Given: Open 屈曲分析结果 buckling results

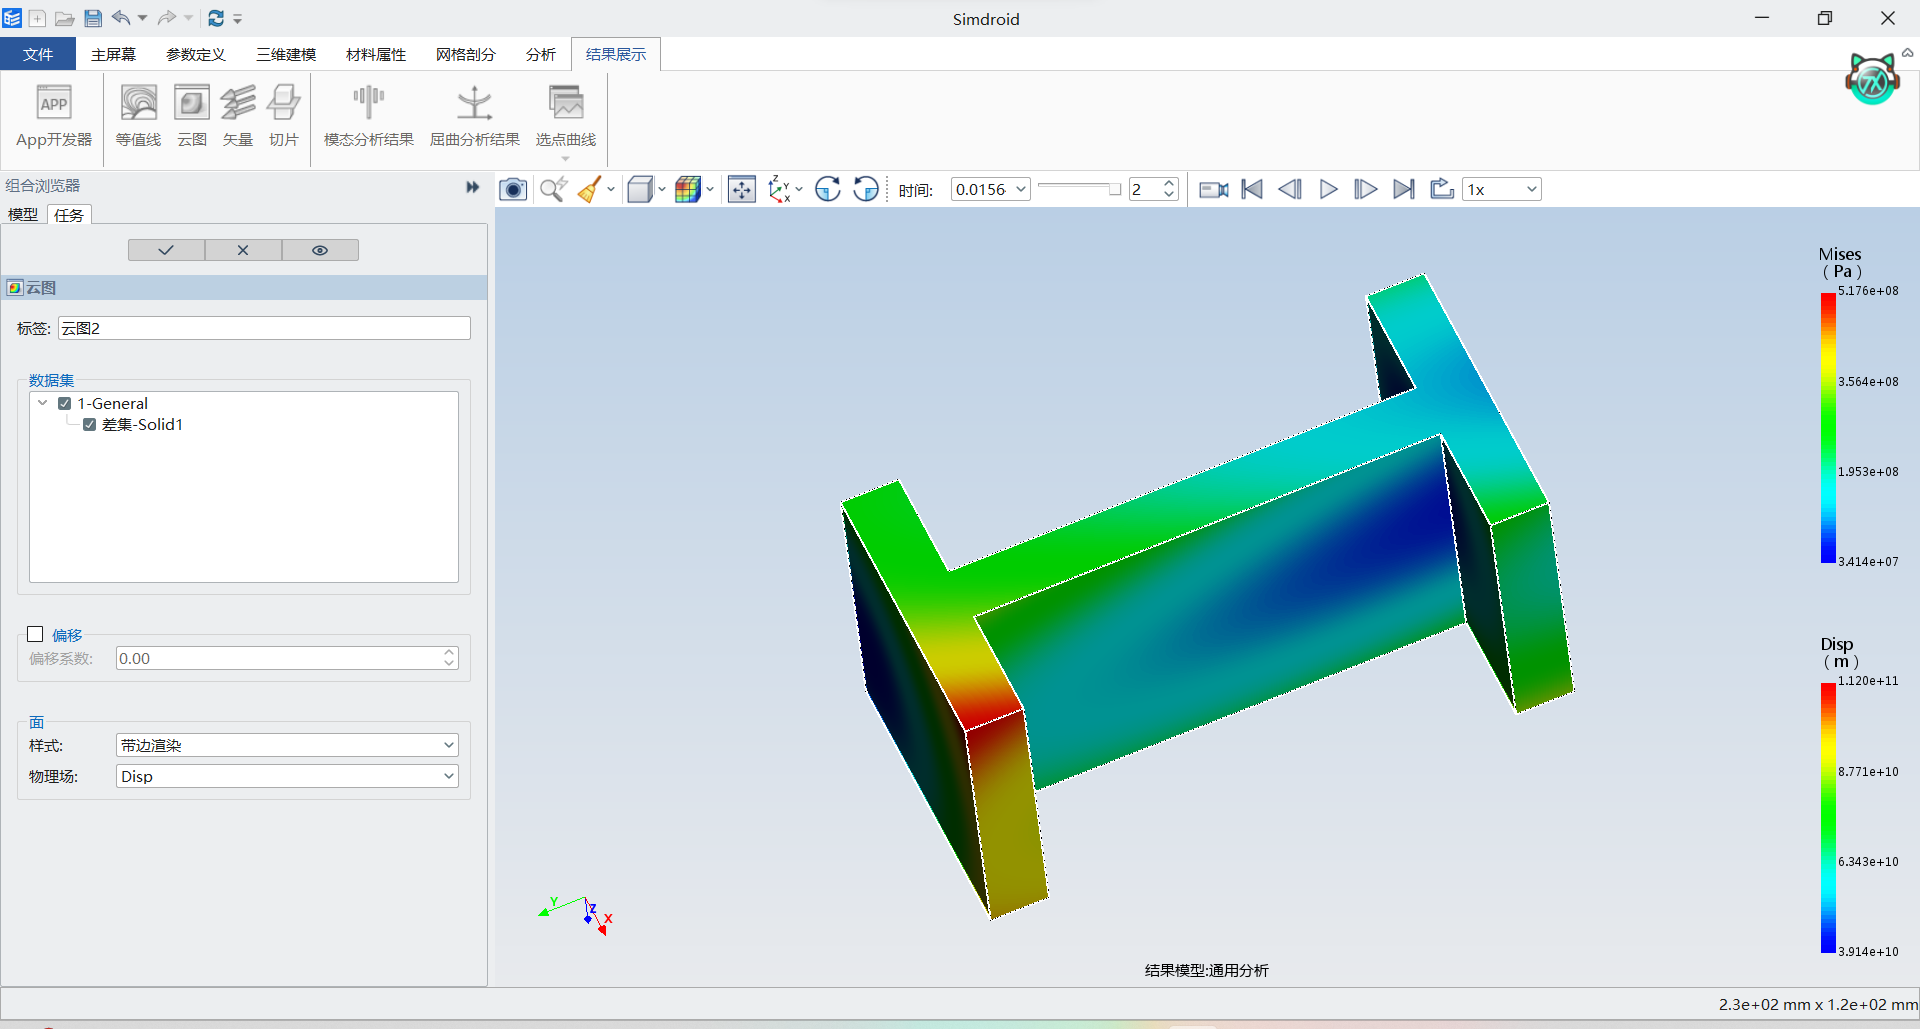Looking at the screenshot, I should tap(475, 117).
